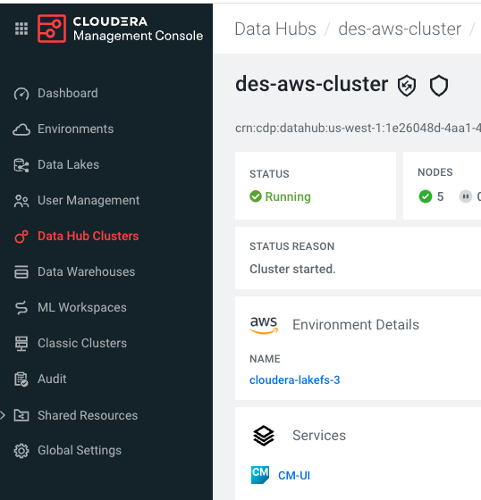Click the shield icon with arrows beside cluster name

[407, 86]
